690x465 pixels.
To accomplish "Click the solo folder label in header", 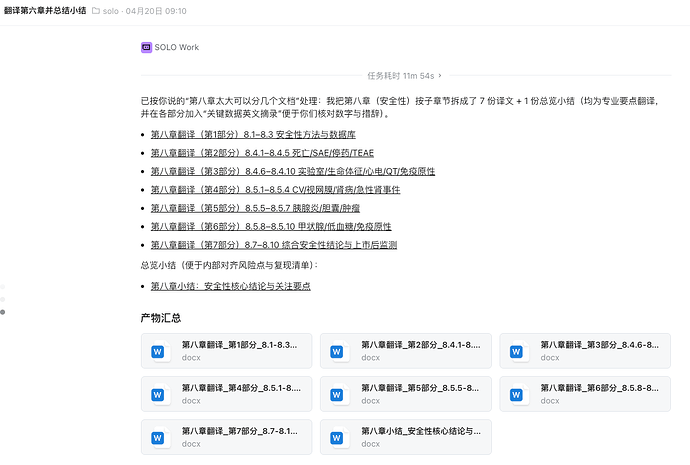I will coord(110,11).
